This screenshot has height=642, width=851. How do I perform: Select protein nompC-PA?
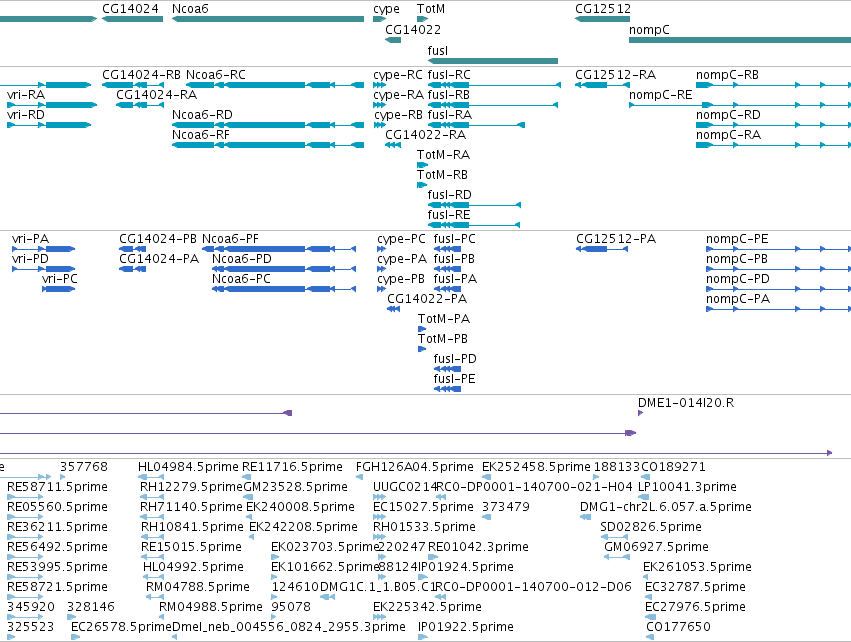[778, 309]
